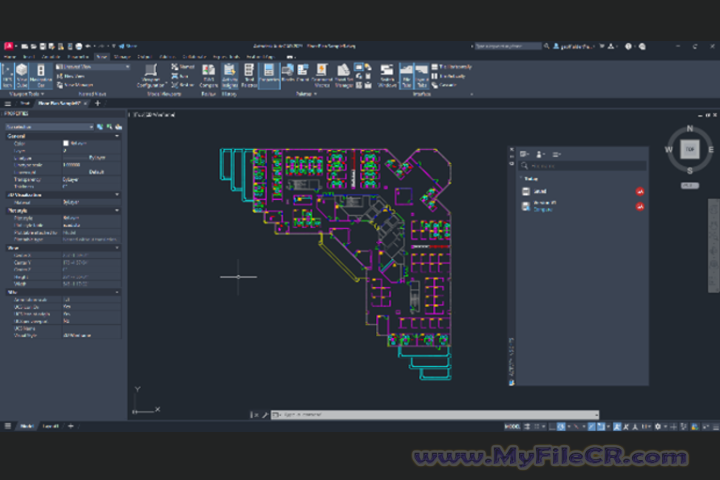Click the search field in the side palette

[x=583, y=166]
